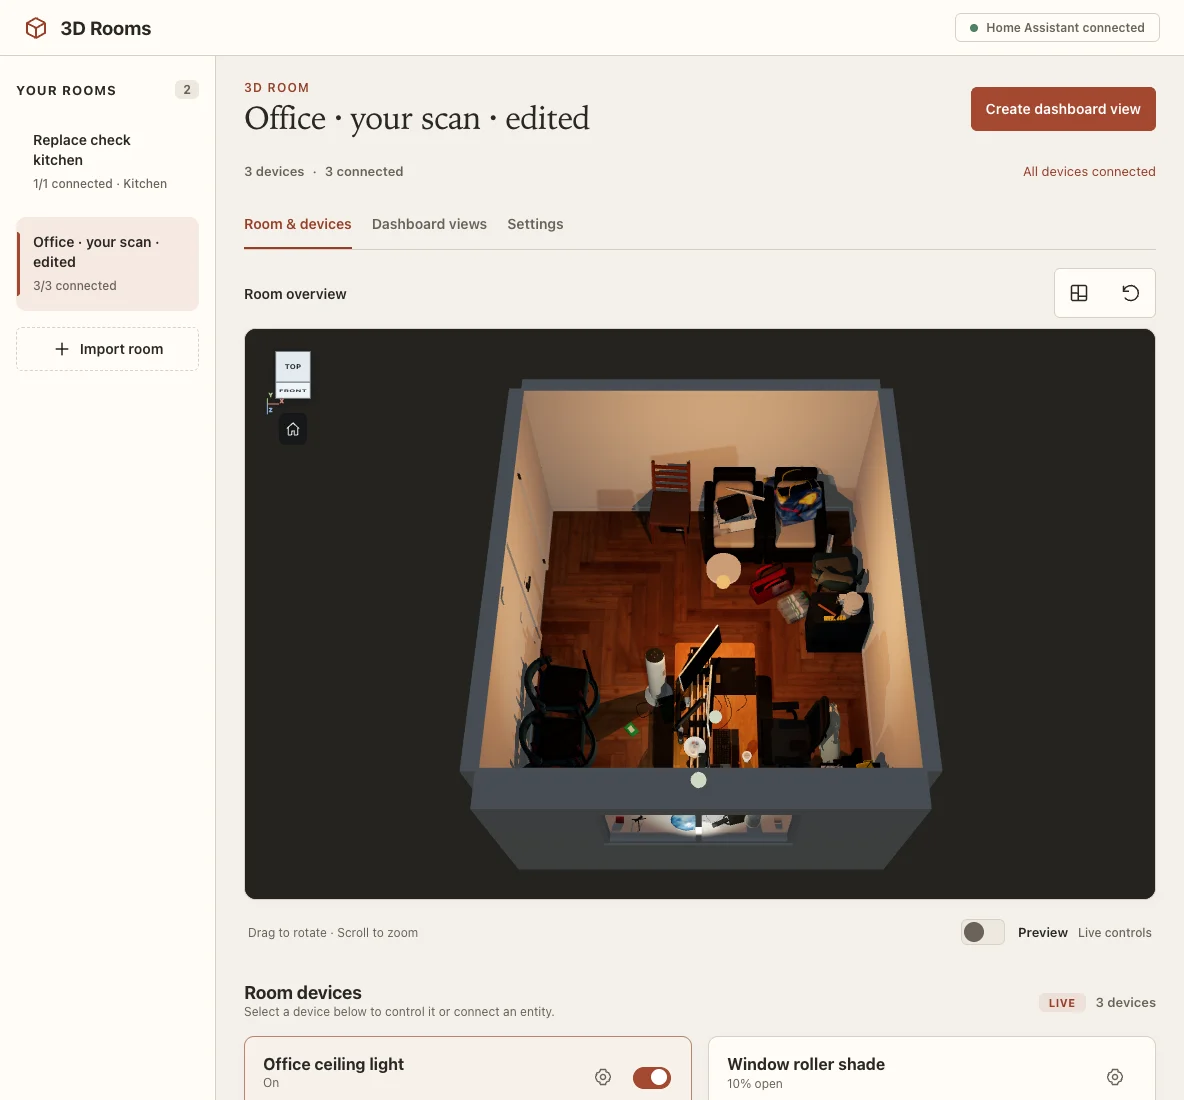Image resolution: width=1184 pixels, height=1100 pixels.
Task: Select Office your scan edited room
Action: pyautogui.click(x=107, y=263)
